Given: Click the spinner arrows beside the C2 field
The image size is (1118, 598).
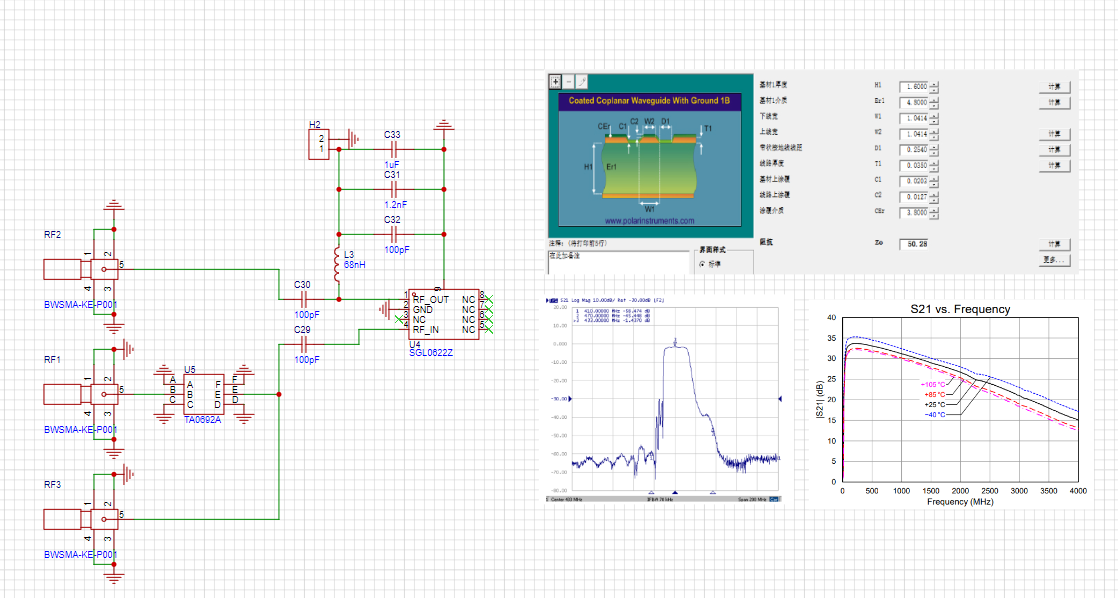Looking at the screenshot, I should click(x=934, y=196).
